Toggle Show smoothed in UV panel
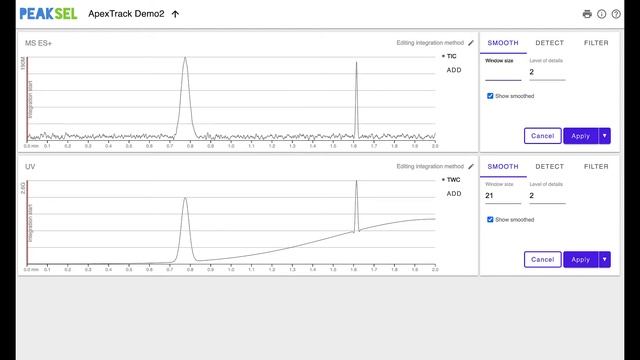 pos(490,220)
